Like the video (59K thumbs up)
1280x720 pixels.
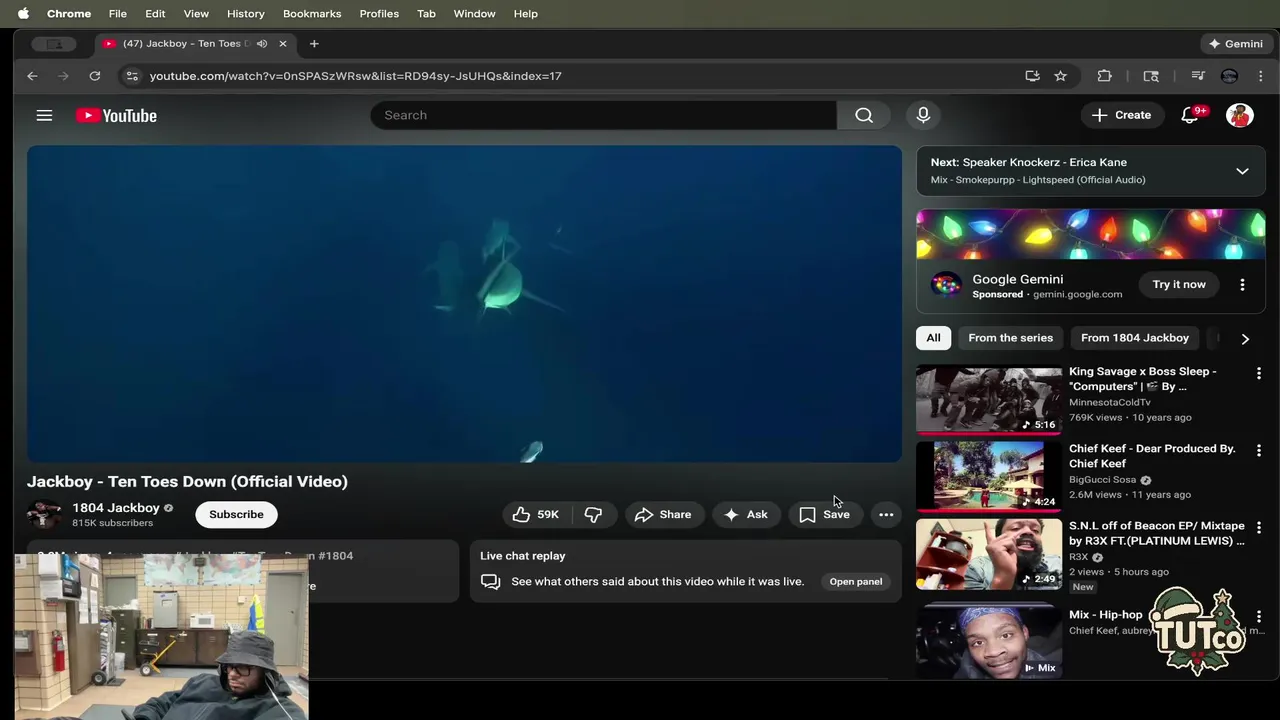point(536,514)
